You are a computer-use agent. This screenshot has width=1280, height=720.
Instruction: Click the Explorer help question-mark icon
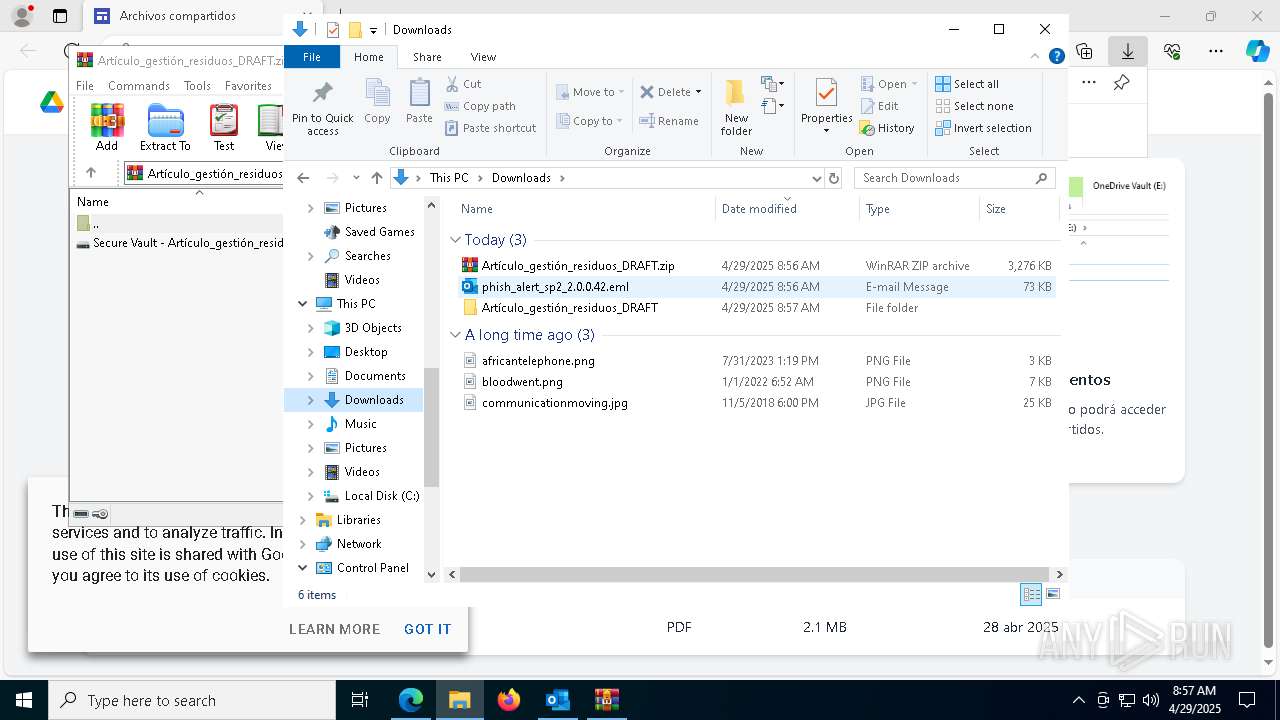pos(1056,57)
